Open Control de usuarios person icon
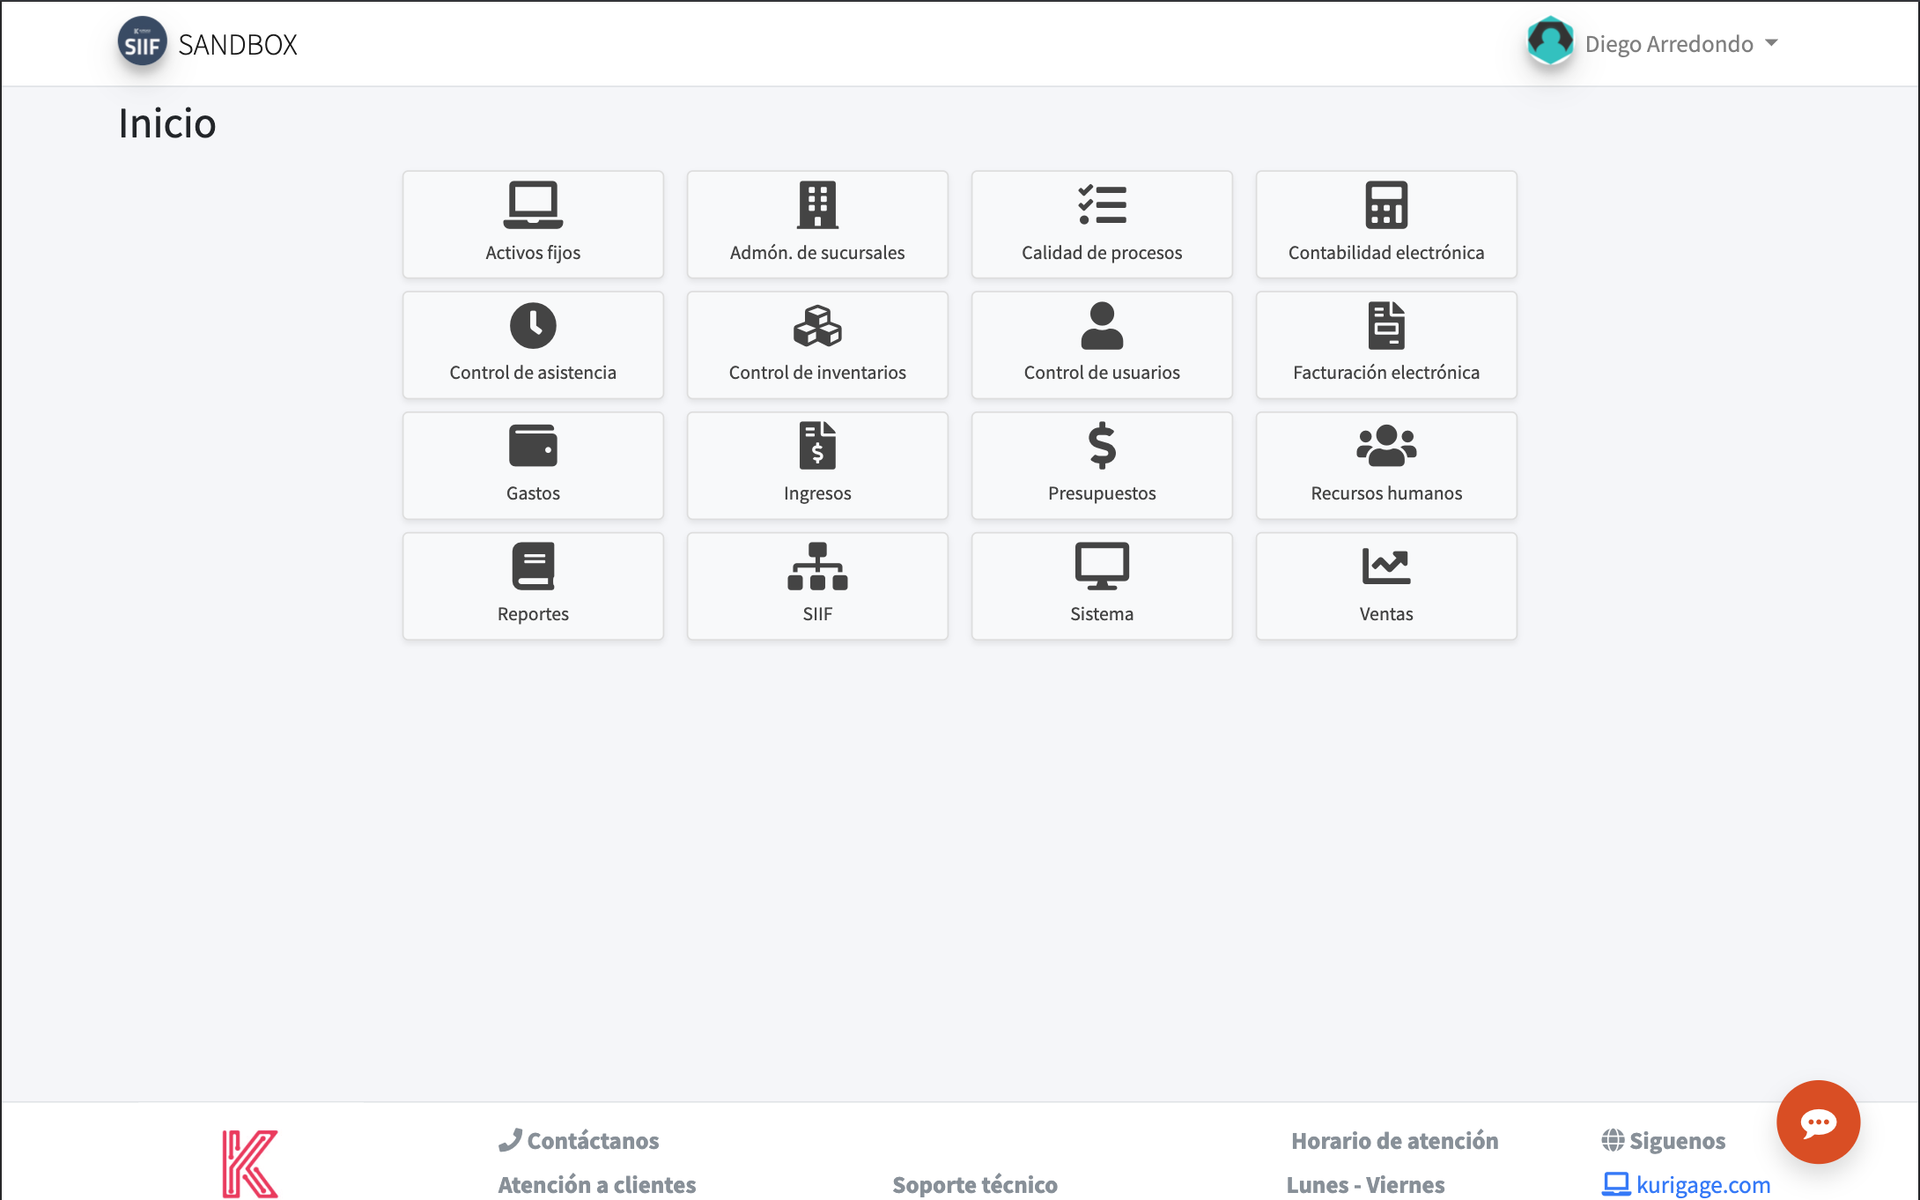The image size is (1920, 1200). coord(1101,325)
